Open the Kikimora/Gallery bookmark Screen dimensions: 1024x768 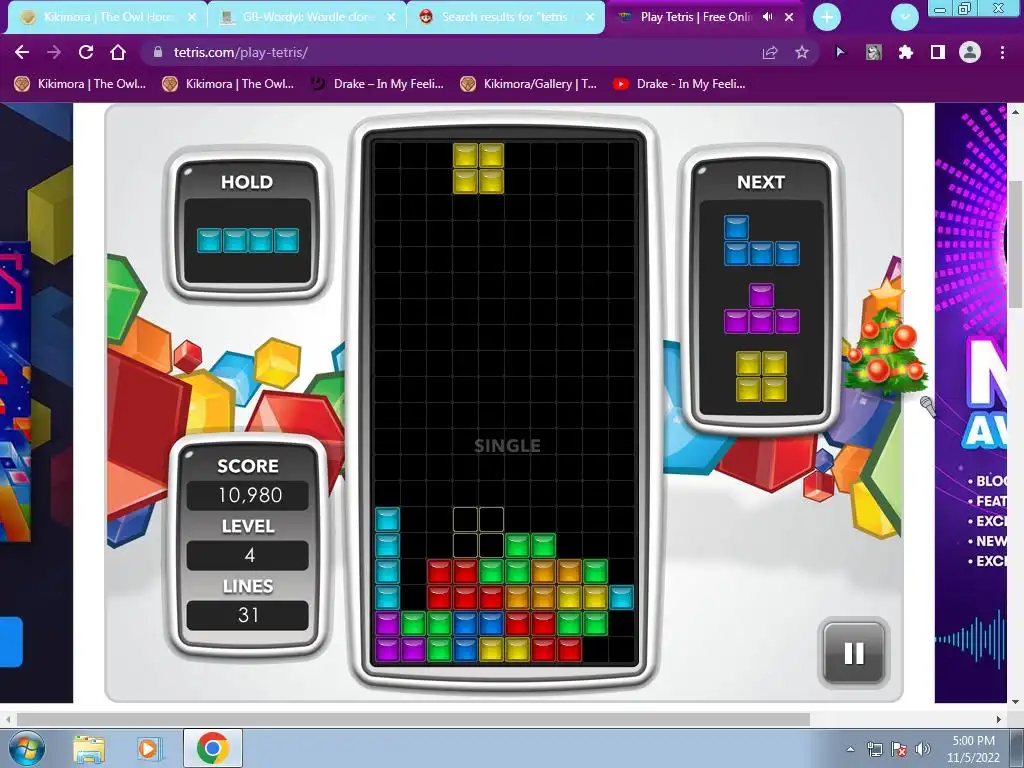pos(528,84)
